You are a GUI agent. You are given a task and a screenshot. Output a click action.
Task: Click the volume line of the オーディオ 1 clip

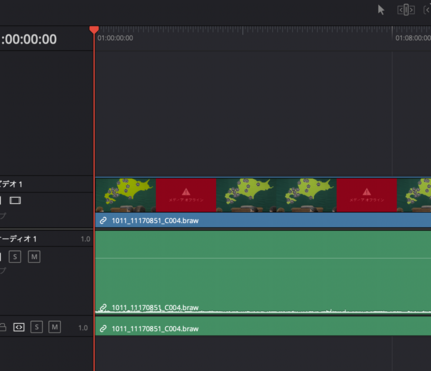pyautogui.click(x=263, y=258)
